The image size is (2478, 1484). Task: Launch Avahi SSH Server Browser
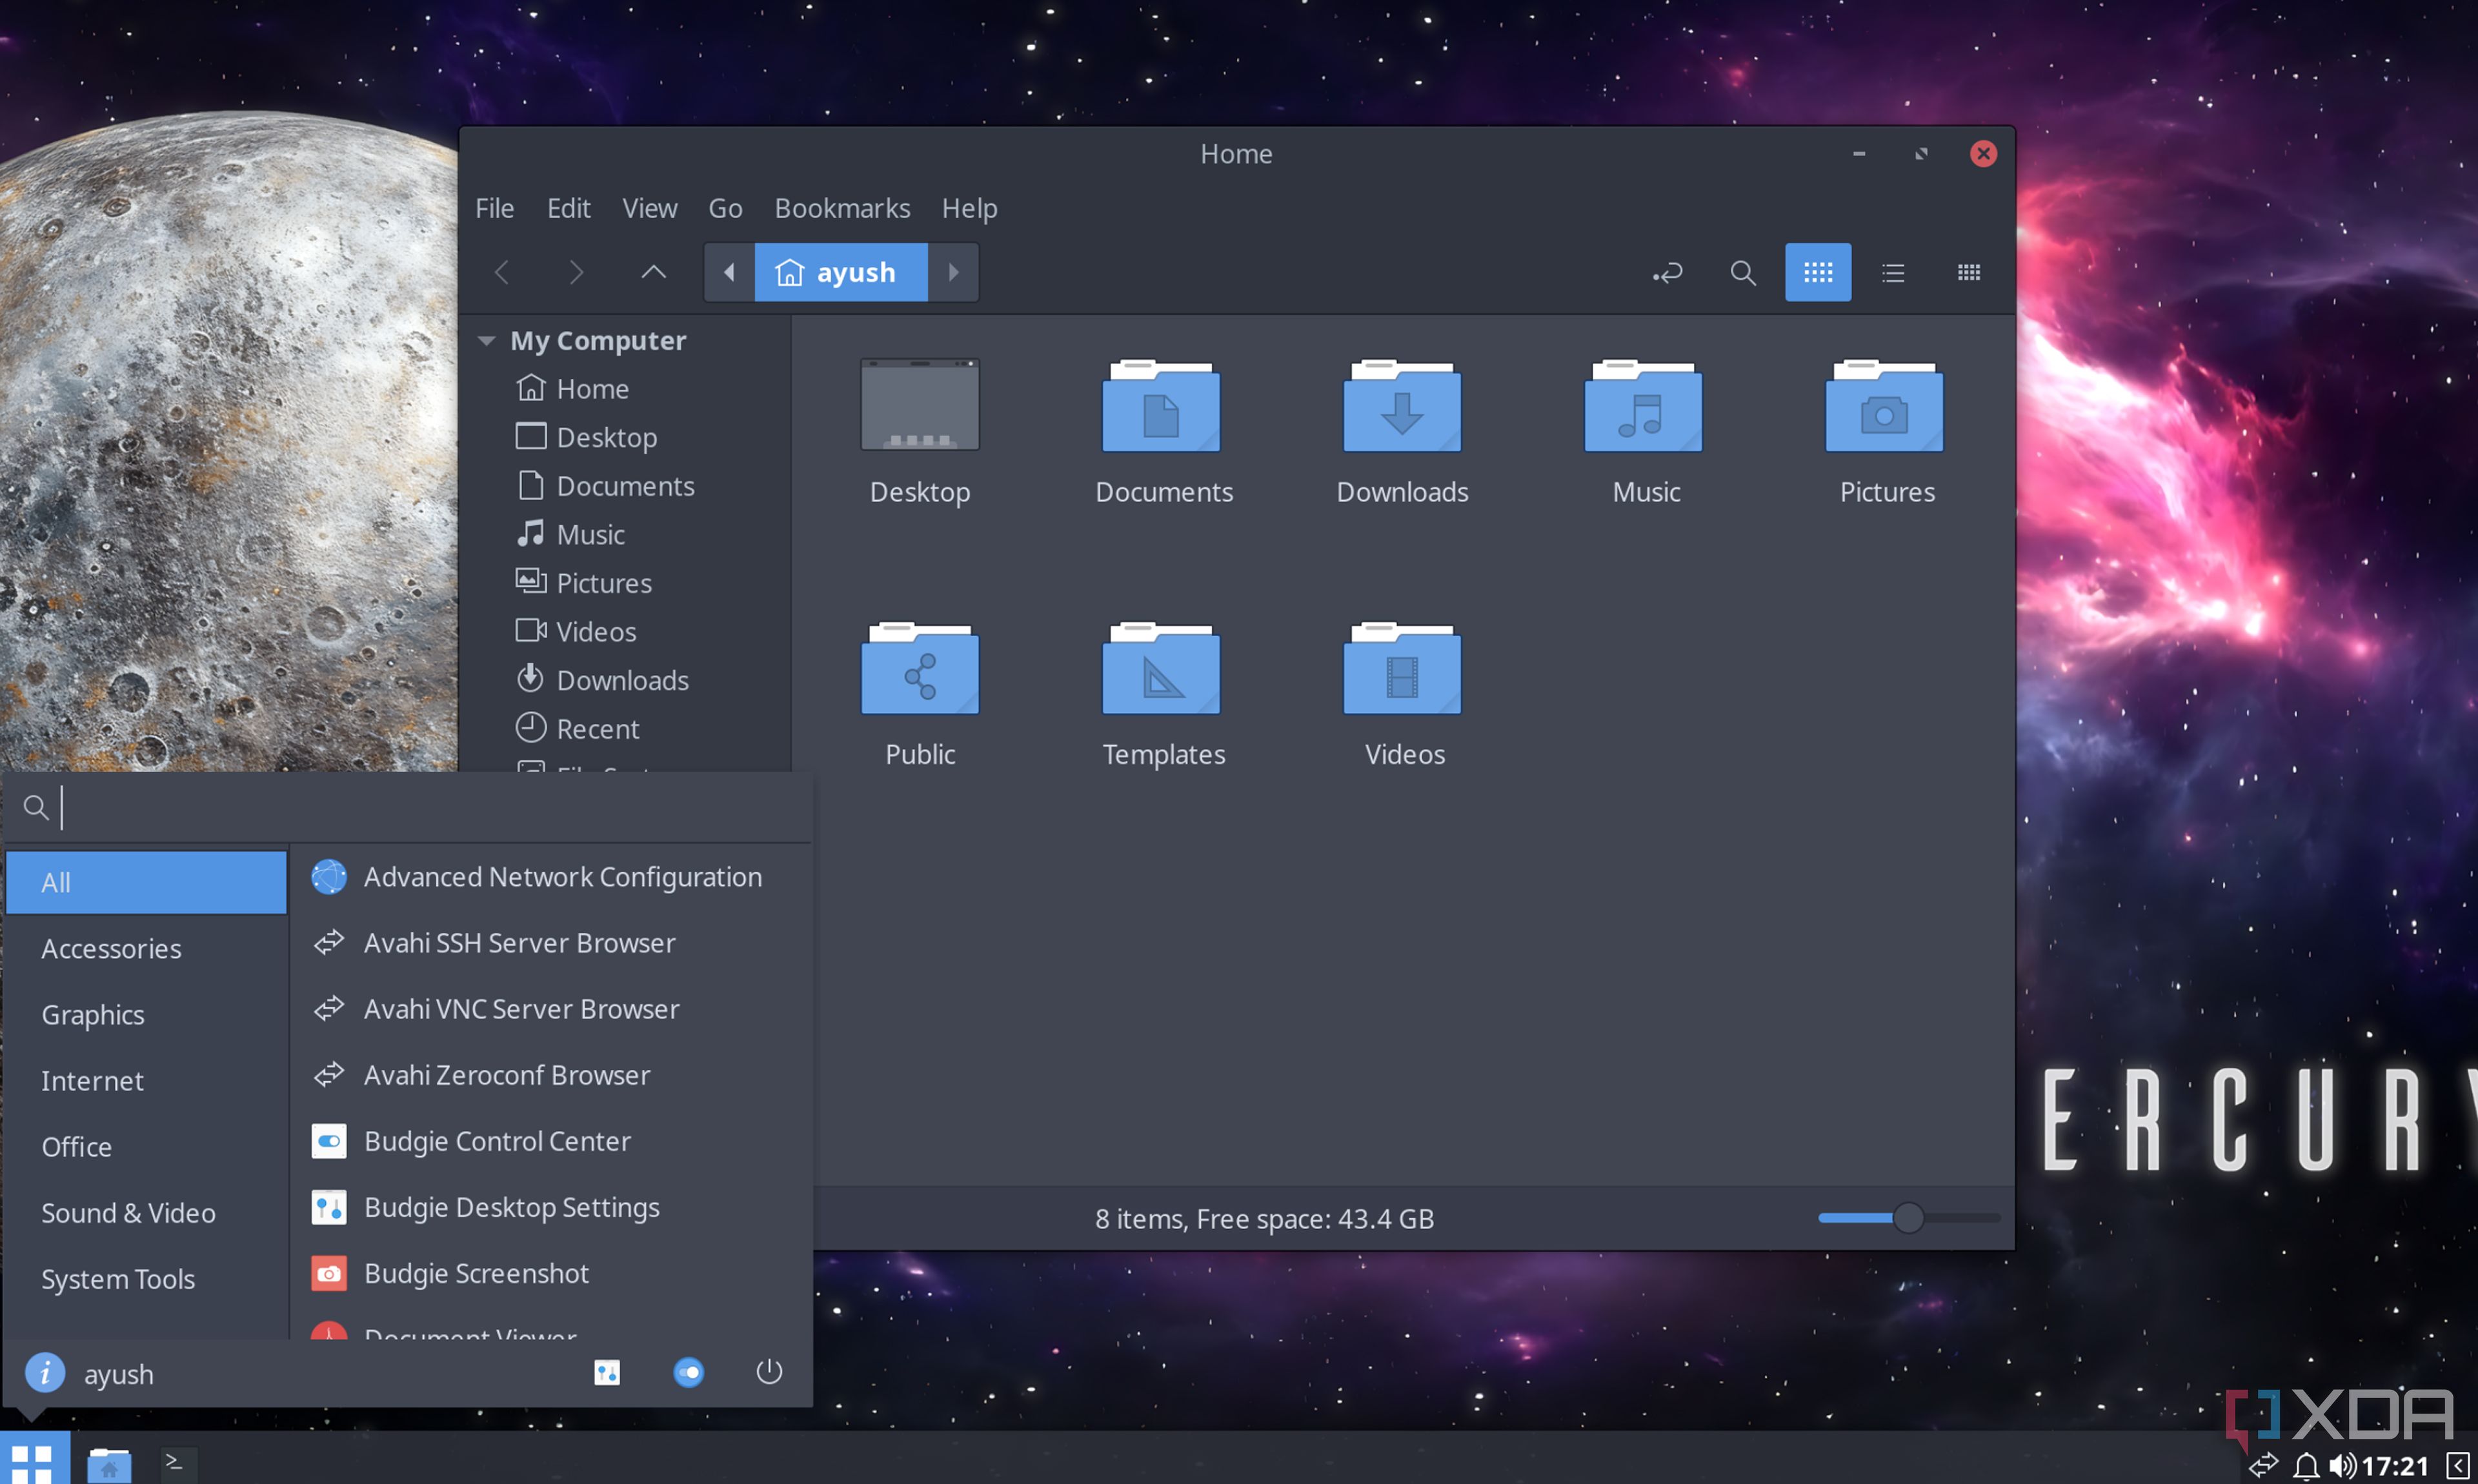click(x=519, y=942)
